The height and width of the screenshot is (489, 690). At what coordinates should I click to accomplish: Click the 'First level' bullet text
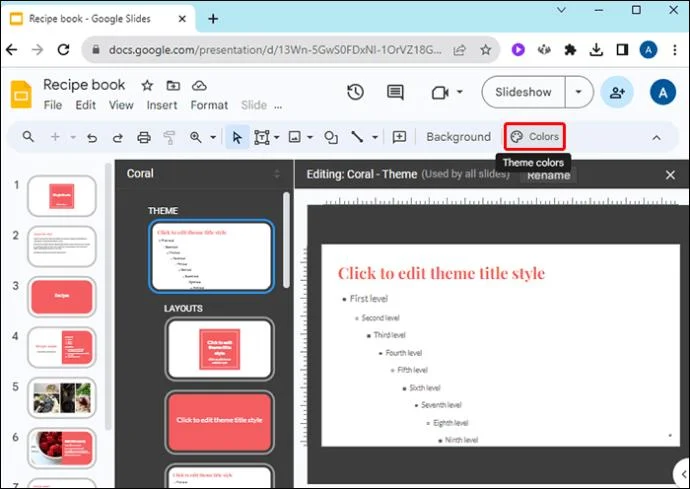point(369,298)
